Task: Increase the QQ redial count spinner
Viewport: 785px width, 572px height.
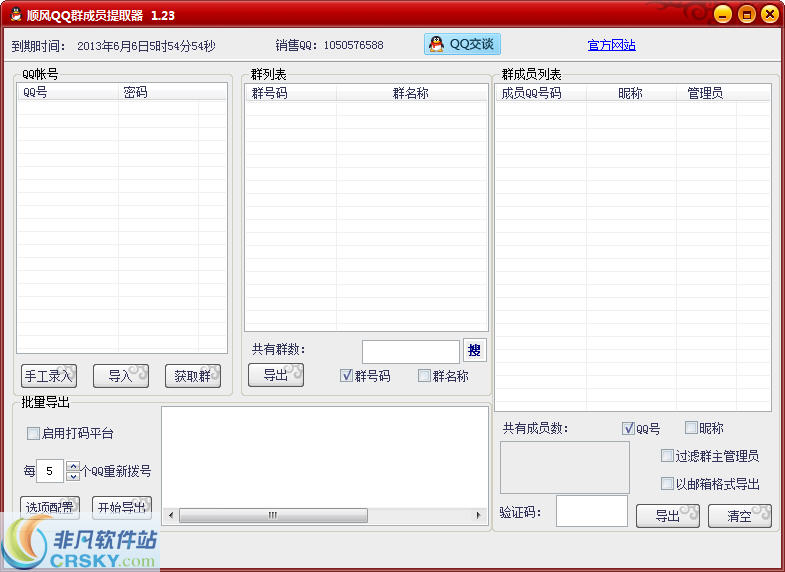Action: 73,466
